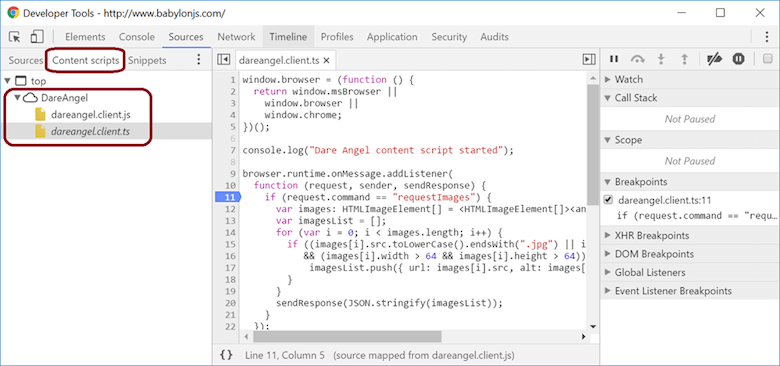Open the Security panel tab

coord(449,37)
